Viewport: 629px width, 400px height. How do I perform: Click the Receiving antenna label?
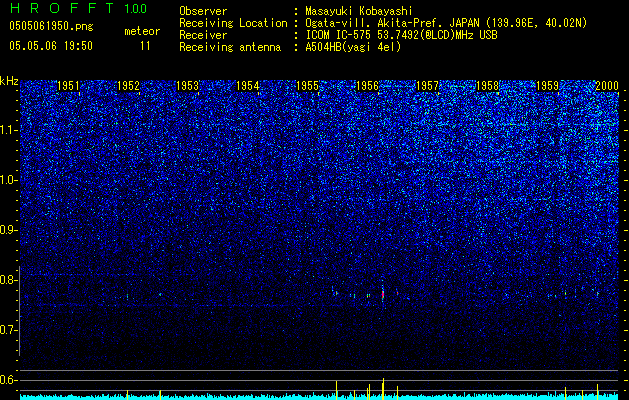click(230, 47)
